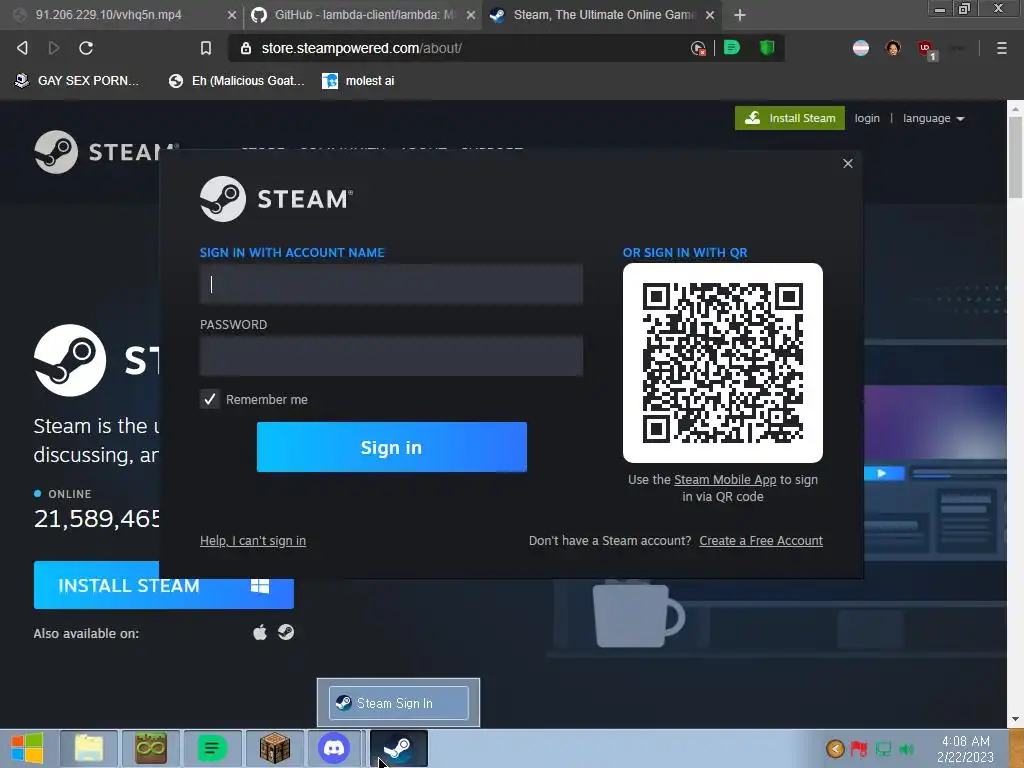This screenshot has width=1024, height=768.
Task: Close the Steam sign-in dialog with X
Action: point(848,163)
